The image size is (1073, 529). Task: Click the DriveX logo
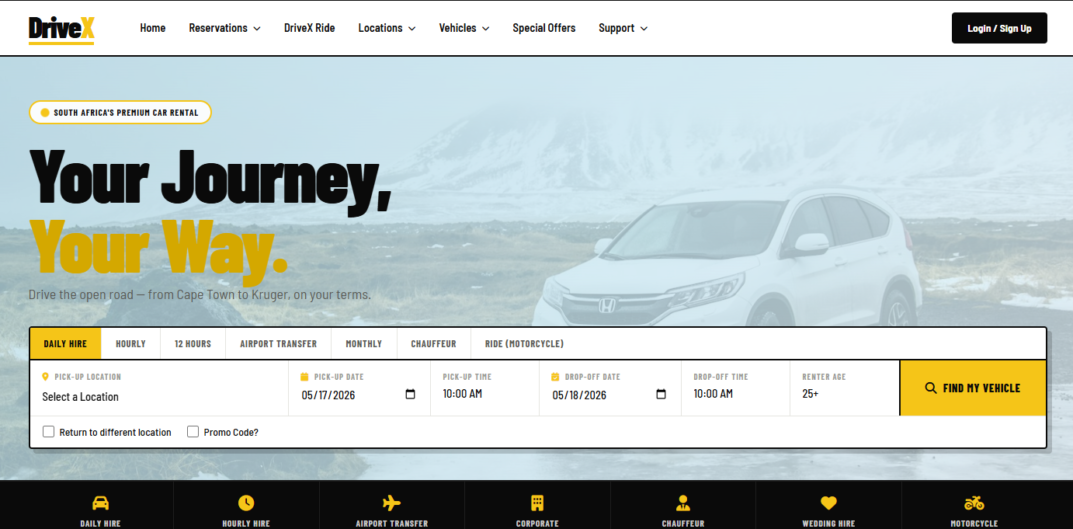(x=61, y=29)
